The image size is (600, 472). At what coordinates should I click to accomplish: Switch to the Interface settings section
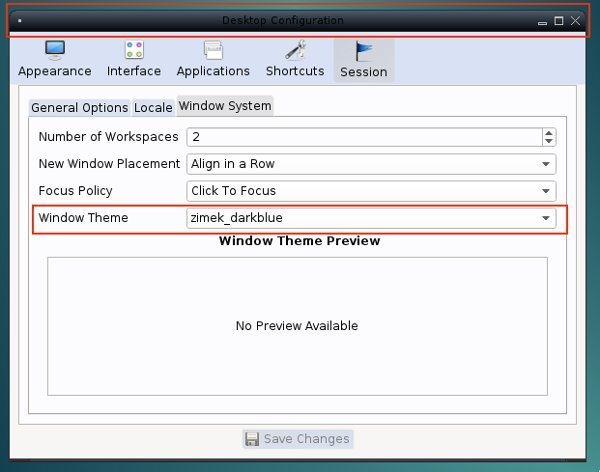[x=134, y=59]
